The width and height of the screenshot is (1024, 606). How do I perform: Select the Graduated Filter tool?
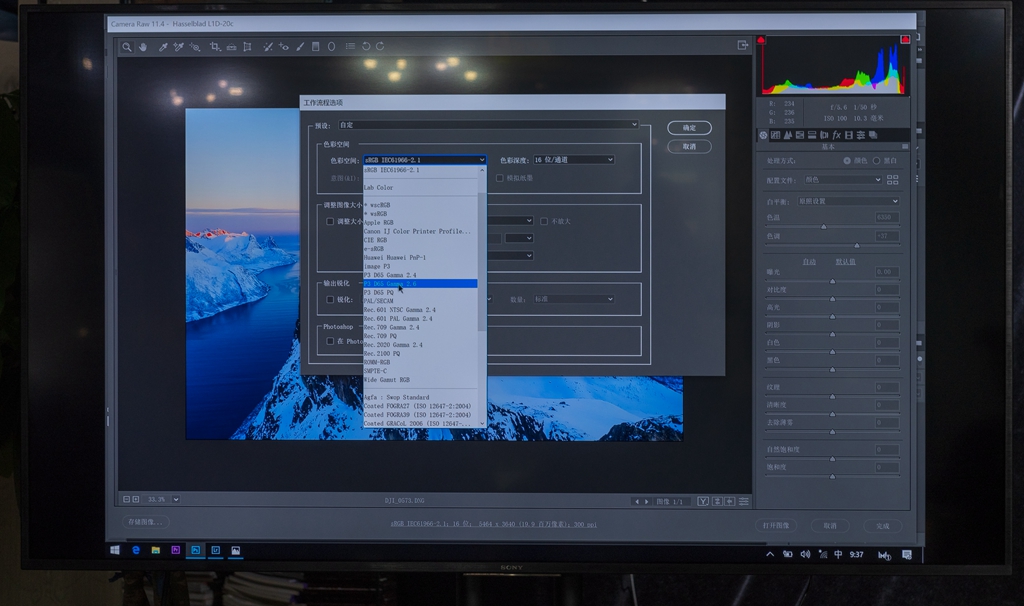315,47
